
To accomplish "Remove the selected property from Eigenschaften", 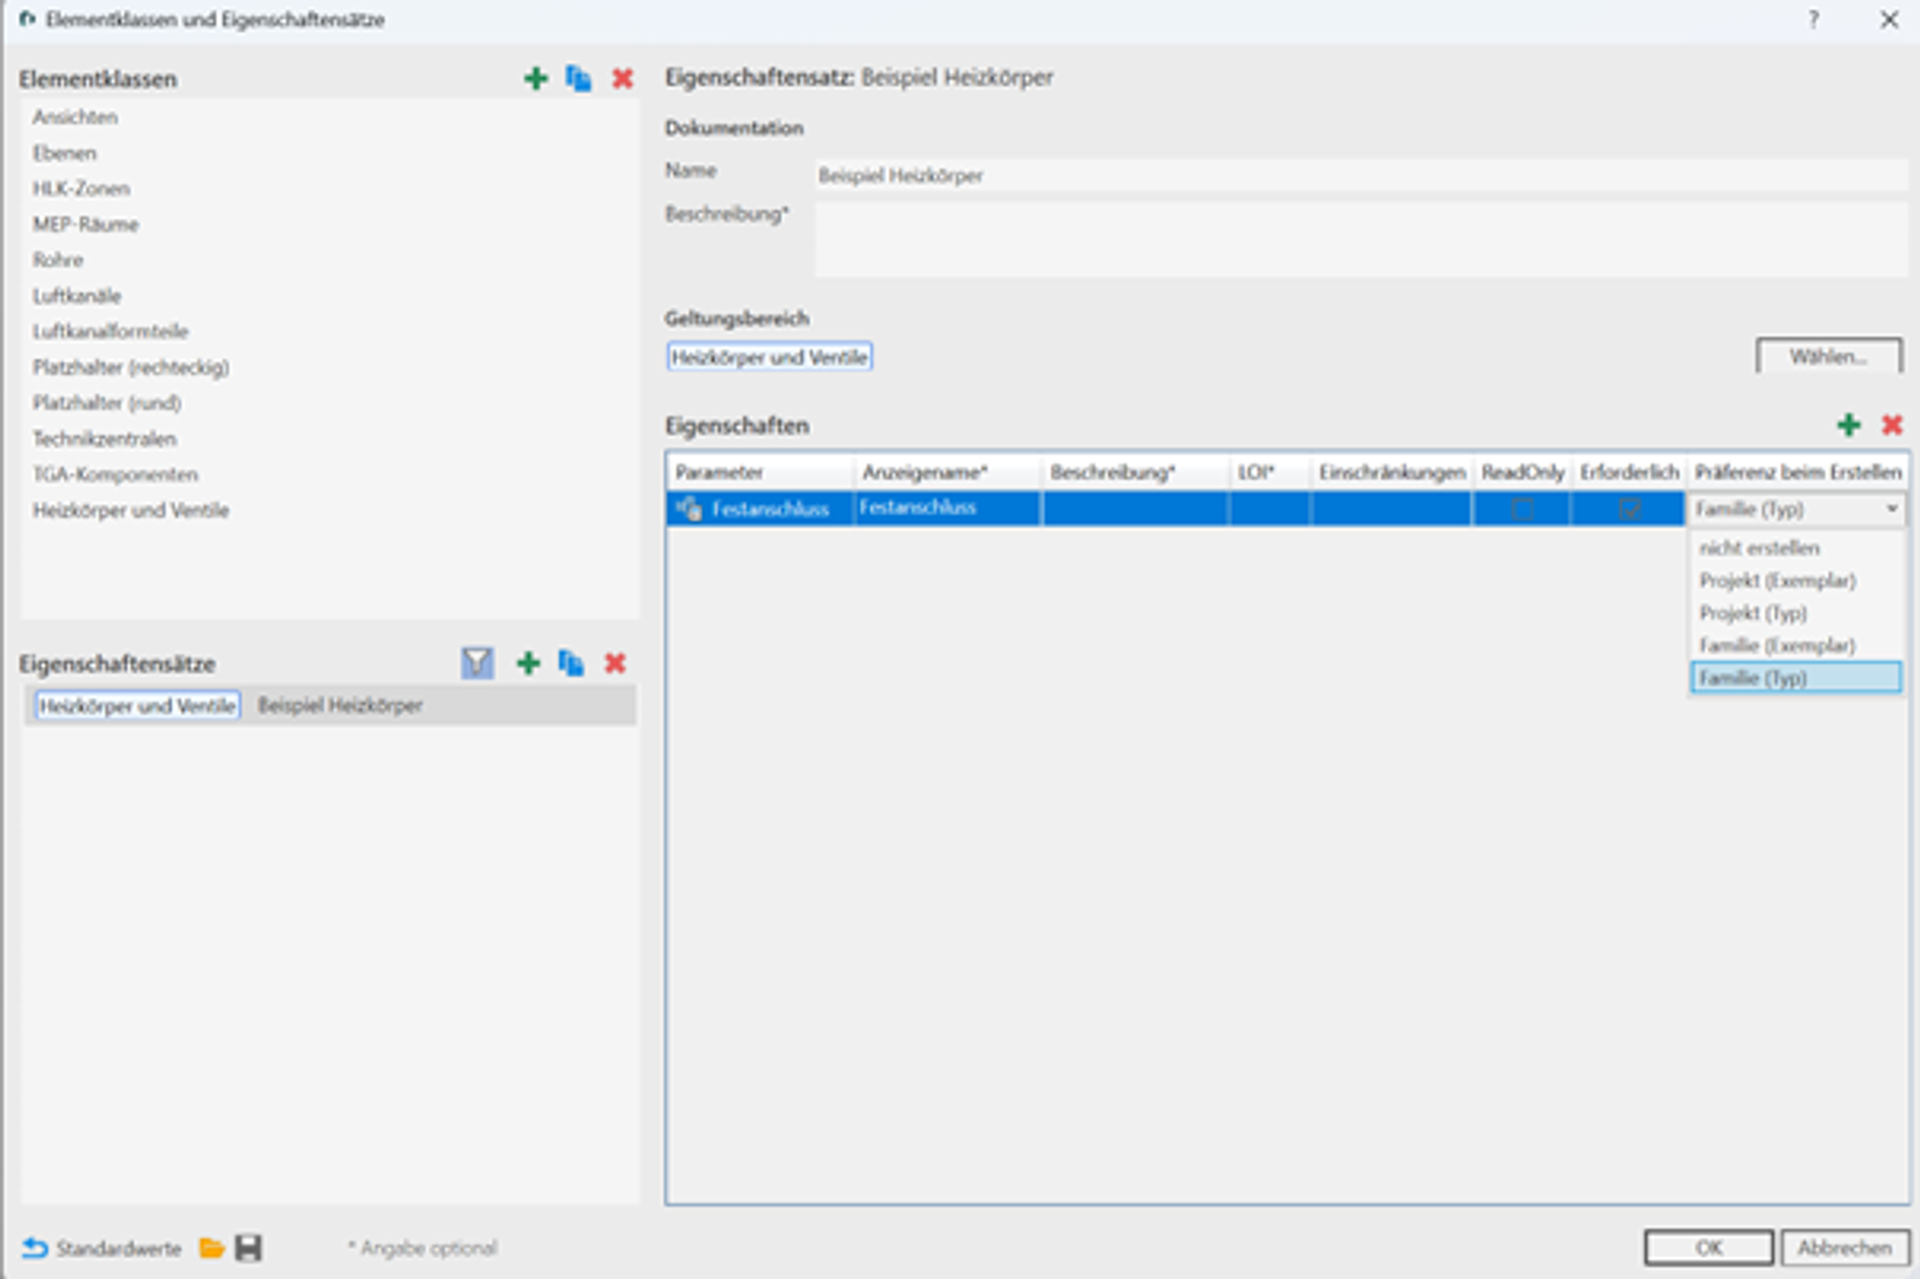I will coord(1891,425).
